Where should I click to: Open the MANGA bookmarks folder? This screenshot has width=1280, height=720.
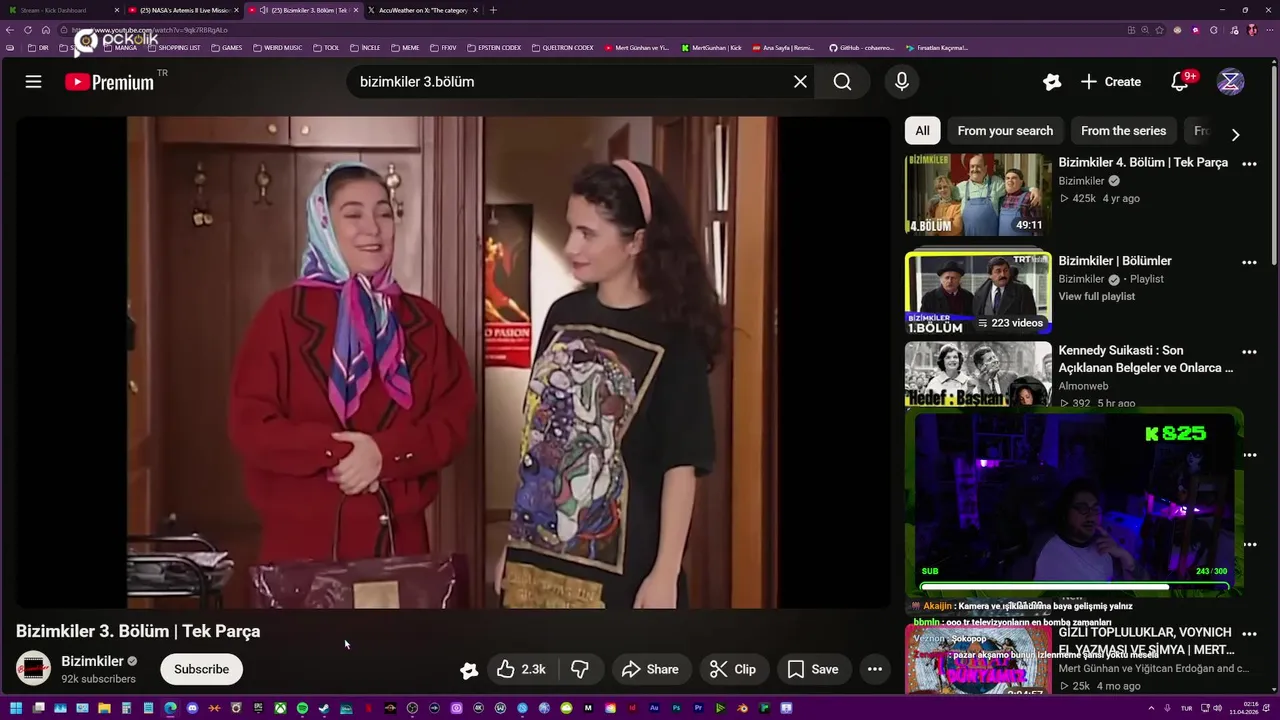tap(119, 48)
